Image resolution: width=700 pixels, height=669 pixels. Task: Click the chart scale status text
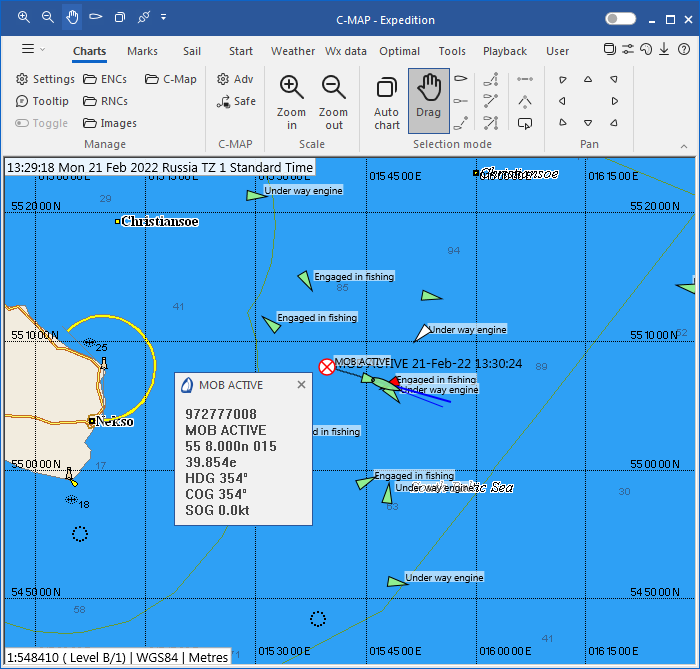118,657
